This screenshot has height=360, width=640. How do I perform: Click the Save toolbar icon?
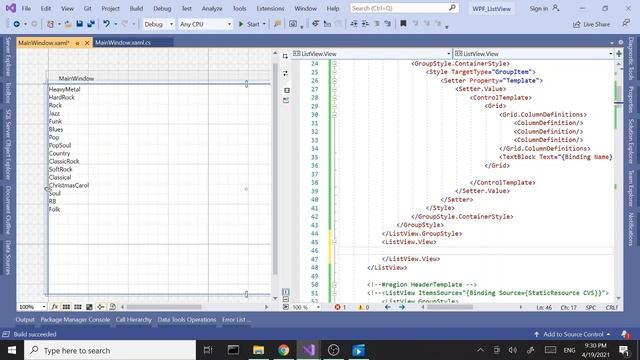[x=80, y=24]
